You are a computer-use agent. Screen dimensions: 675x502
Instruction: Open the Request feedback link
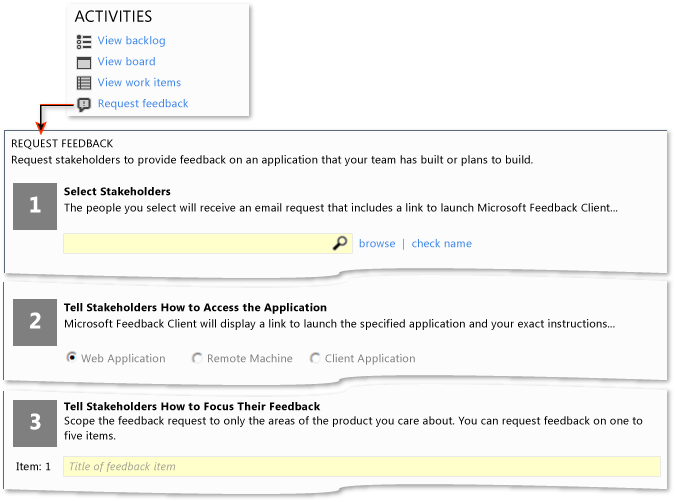click(143, 104)
